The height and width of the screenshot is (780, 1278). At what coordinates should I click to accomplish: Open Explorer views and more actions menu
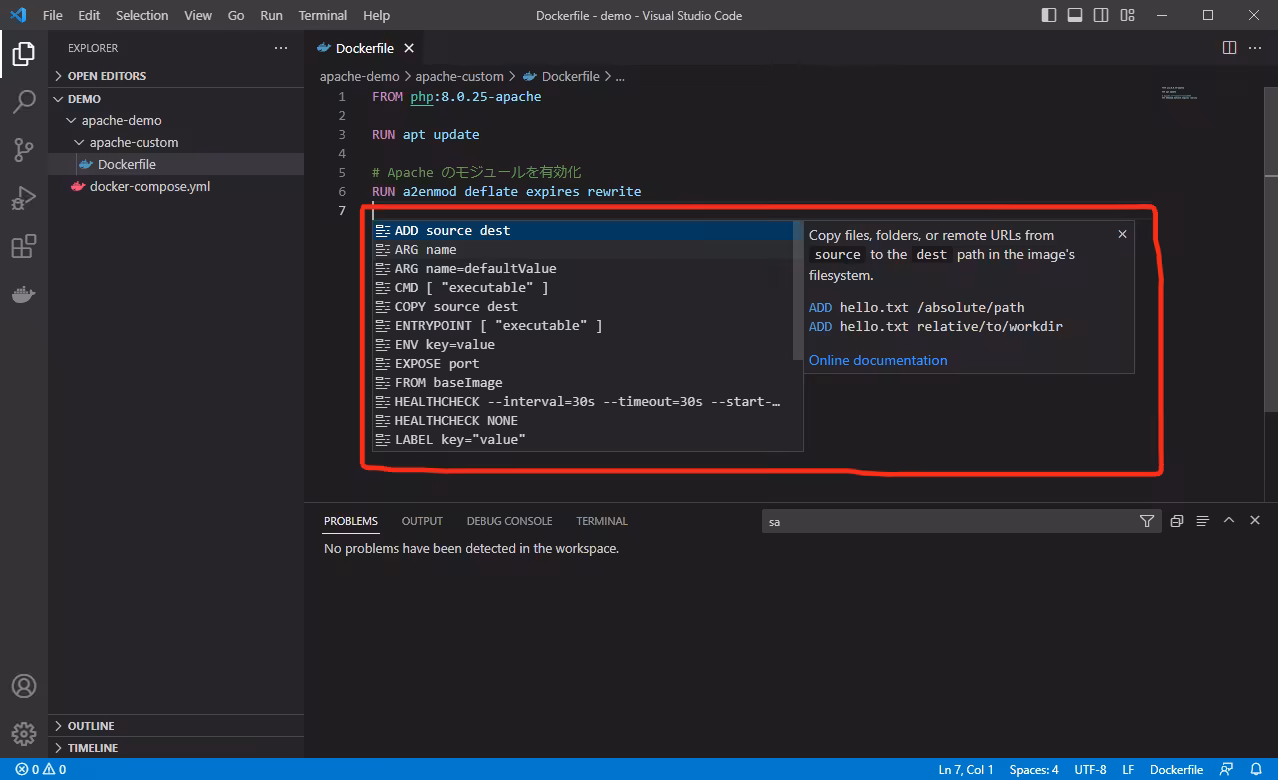281,48
